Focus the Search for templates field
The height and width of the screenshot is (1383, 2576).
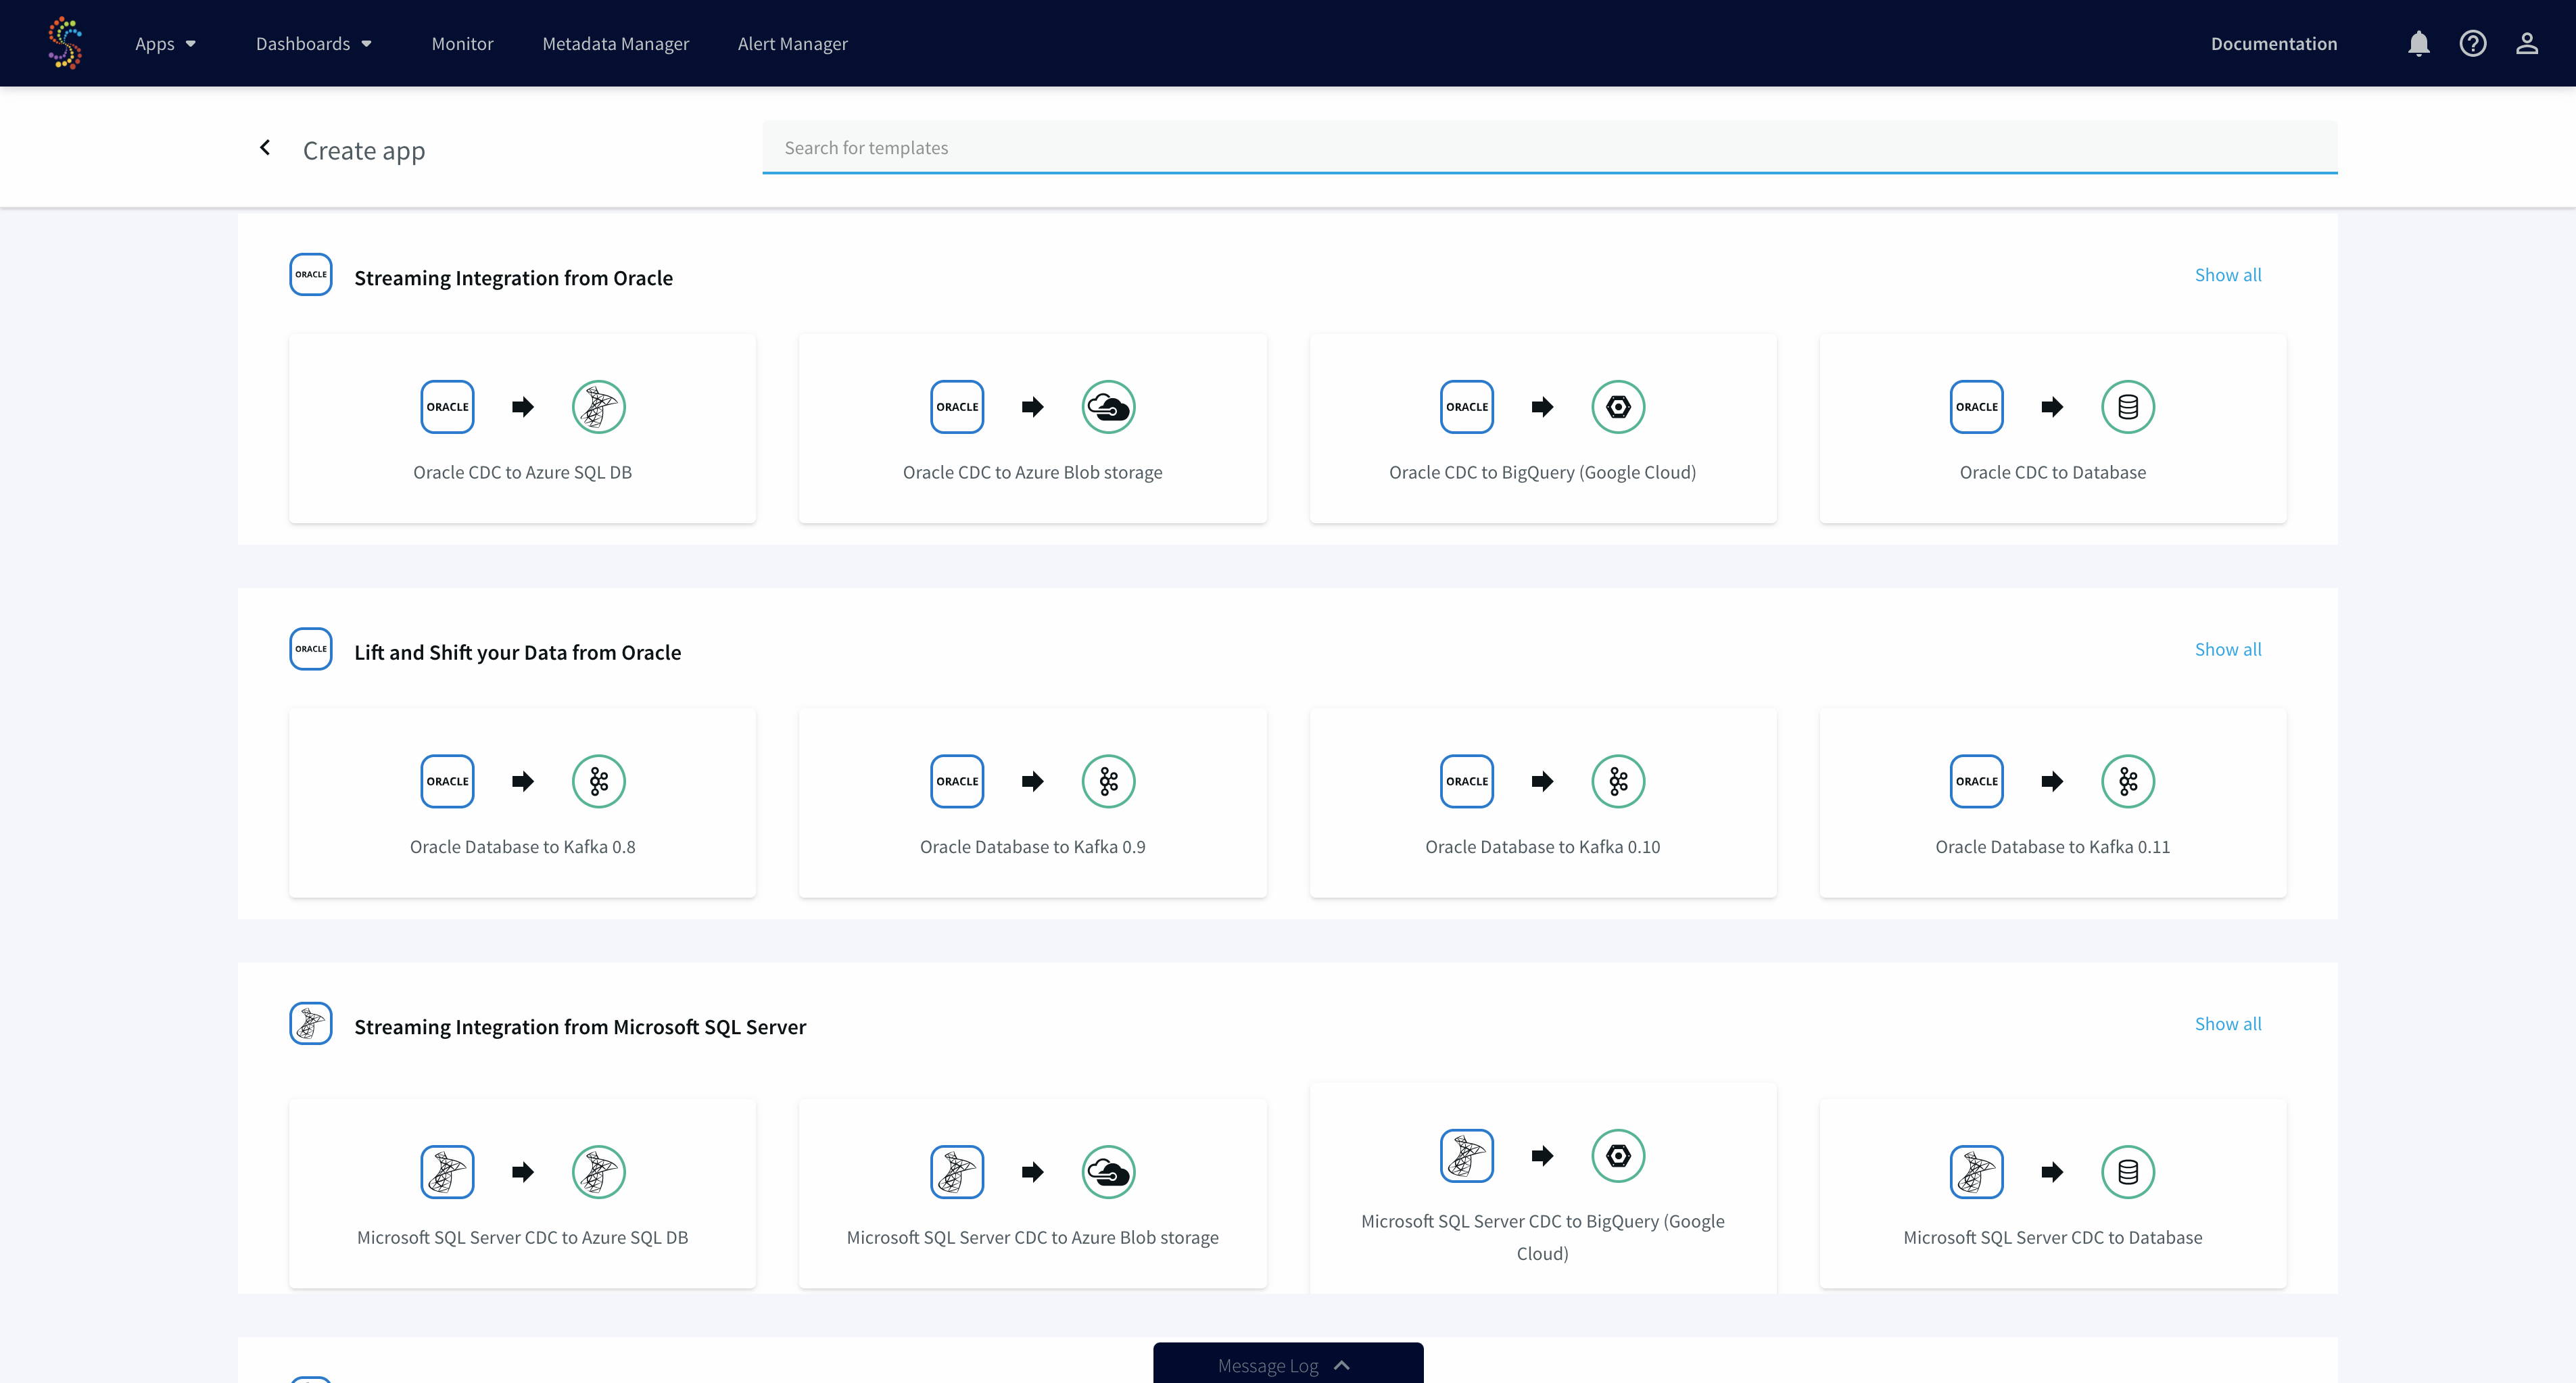coord(1549,147)
